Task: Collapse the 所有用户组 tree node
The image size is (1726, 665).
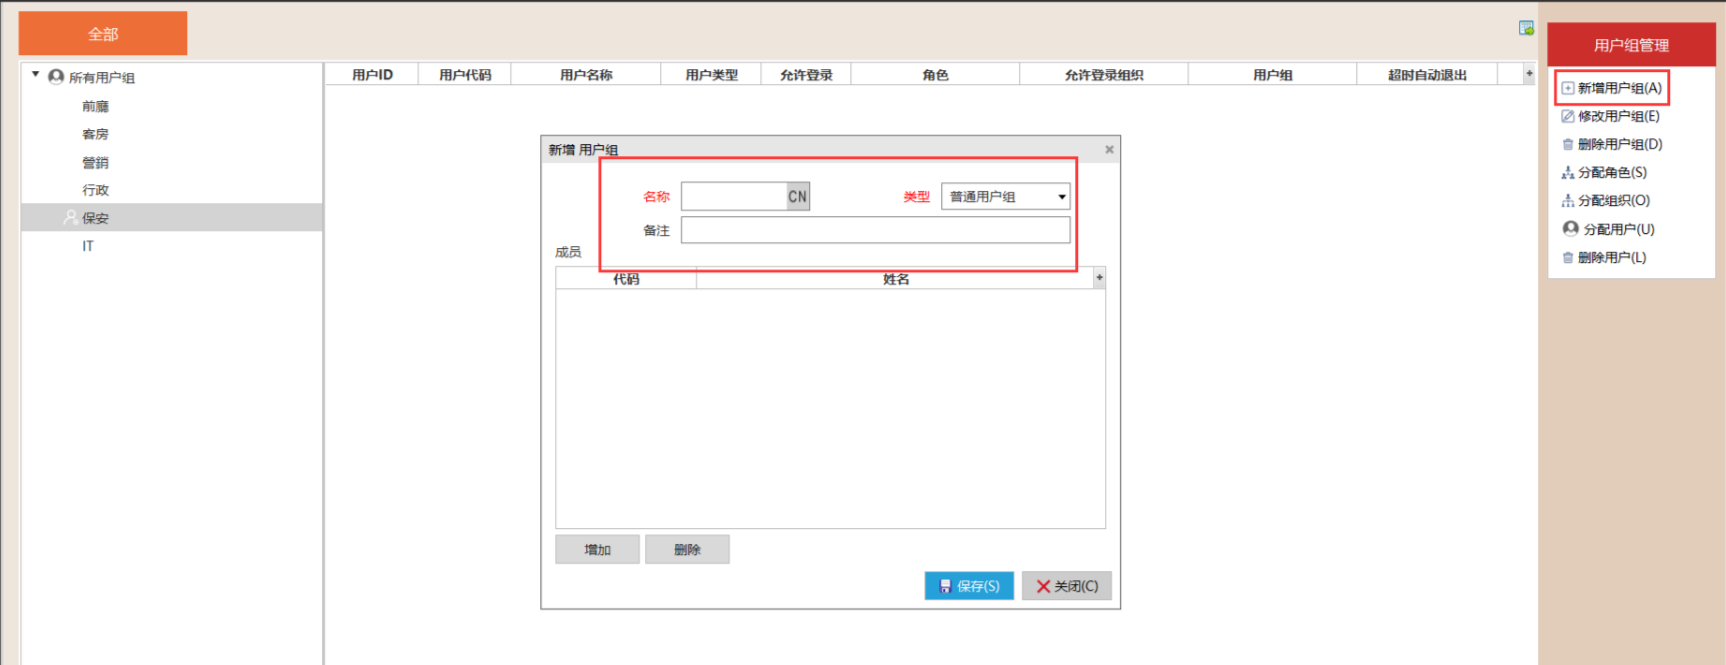Action: [x=36, y=75]
